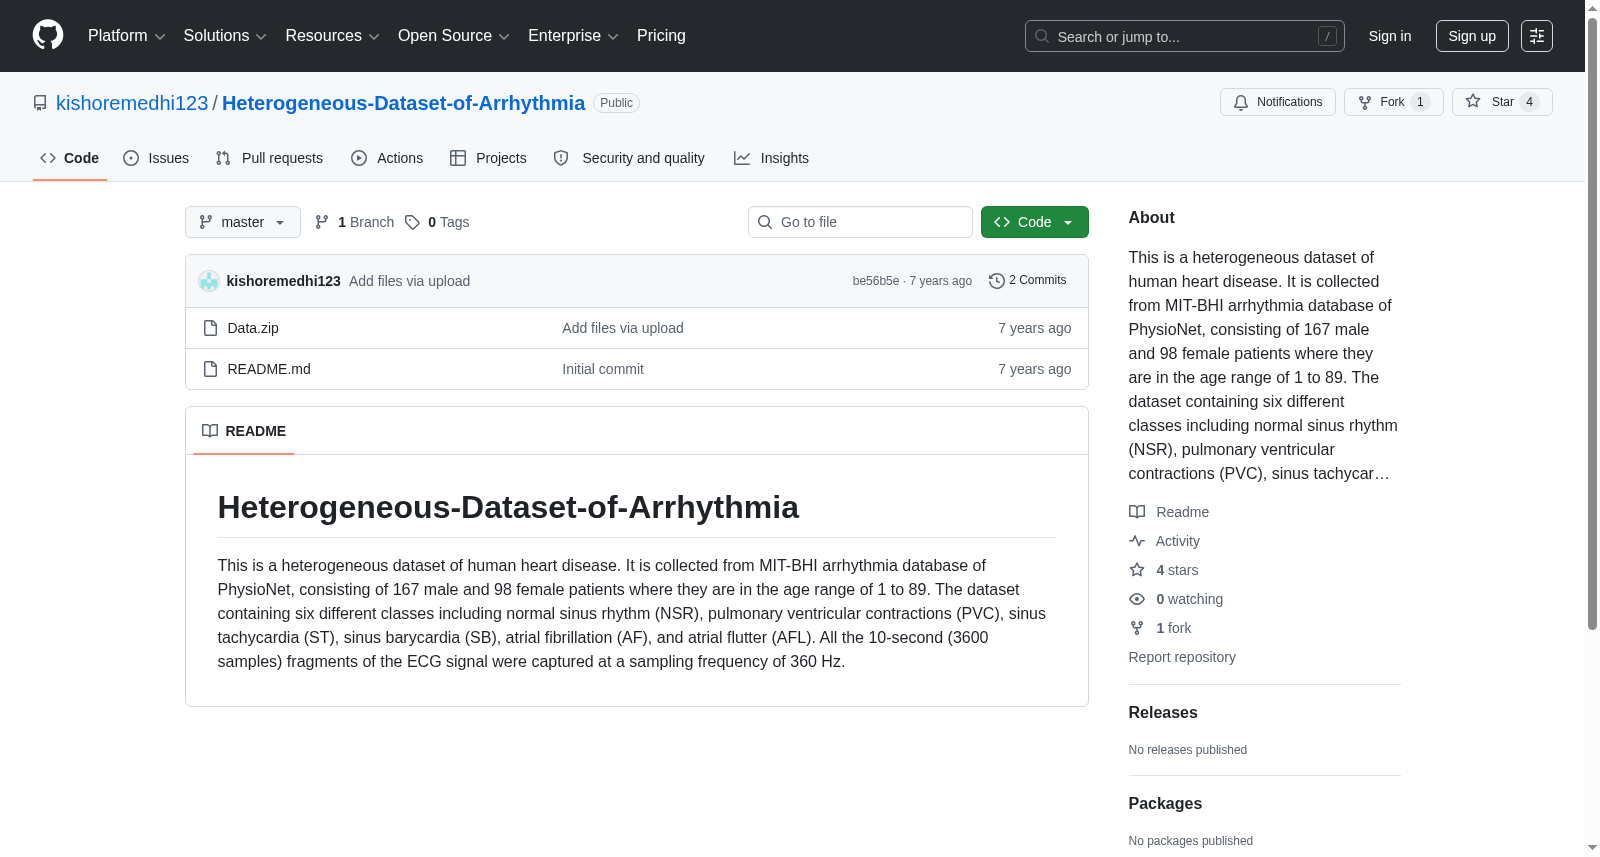
Task: Open the README.md file
Action: pos(269,369)
